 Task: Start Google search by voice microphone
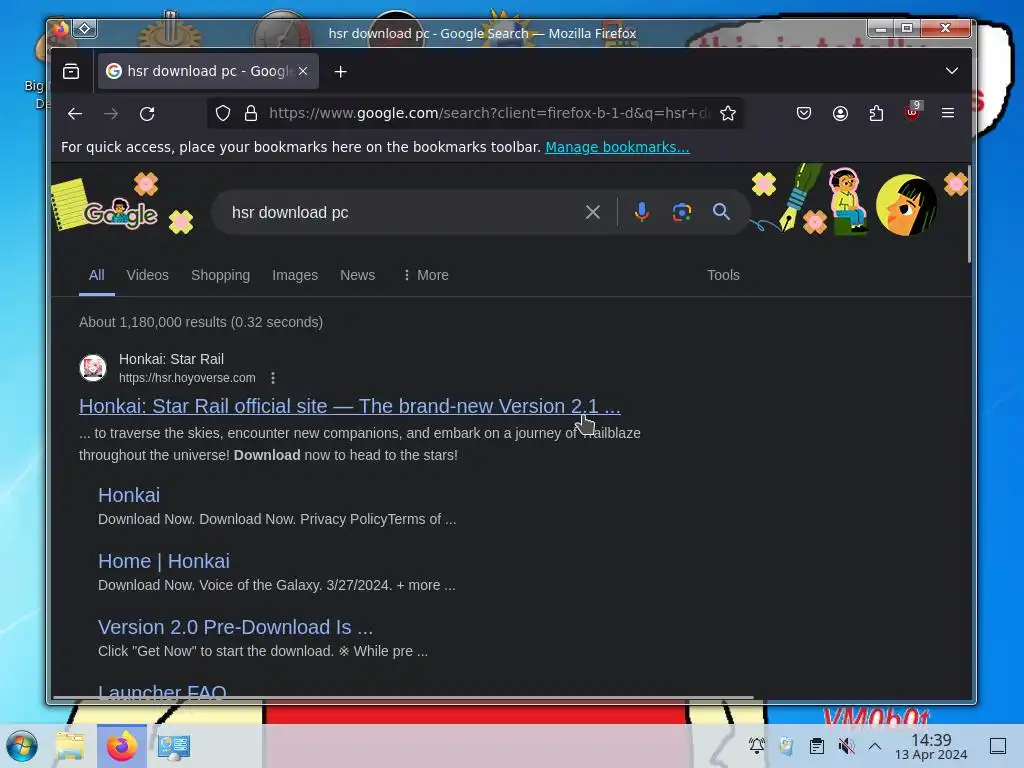coord(641,212)
